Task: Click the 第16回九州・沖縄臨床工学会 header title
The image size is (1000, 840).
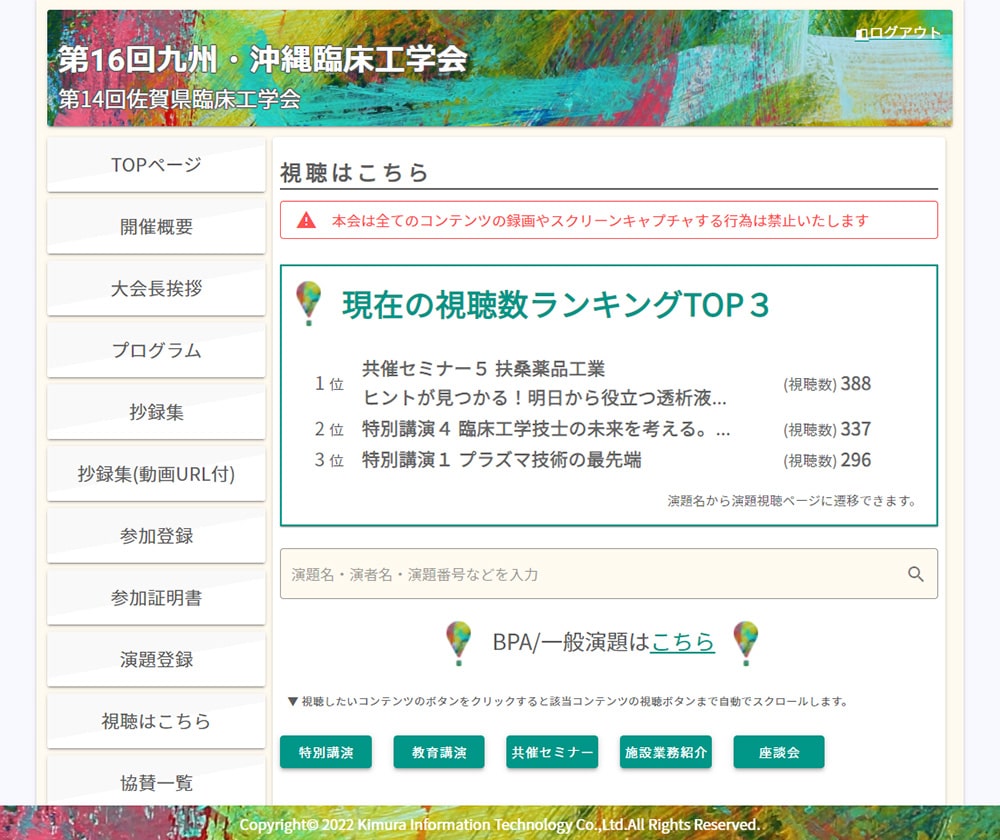Action: (x=263, y=59)
